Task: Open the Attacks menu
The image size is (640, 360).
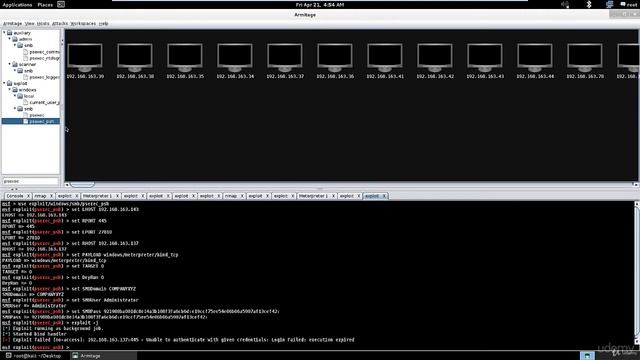Action: click(x=60, y=24)
